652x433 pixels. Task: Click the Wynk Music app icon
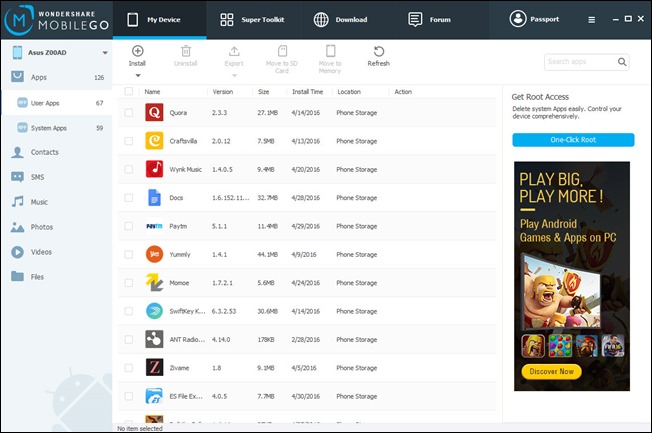click(x=154, y=169)
